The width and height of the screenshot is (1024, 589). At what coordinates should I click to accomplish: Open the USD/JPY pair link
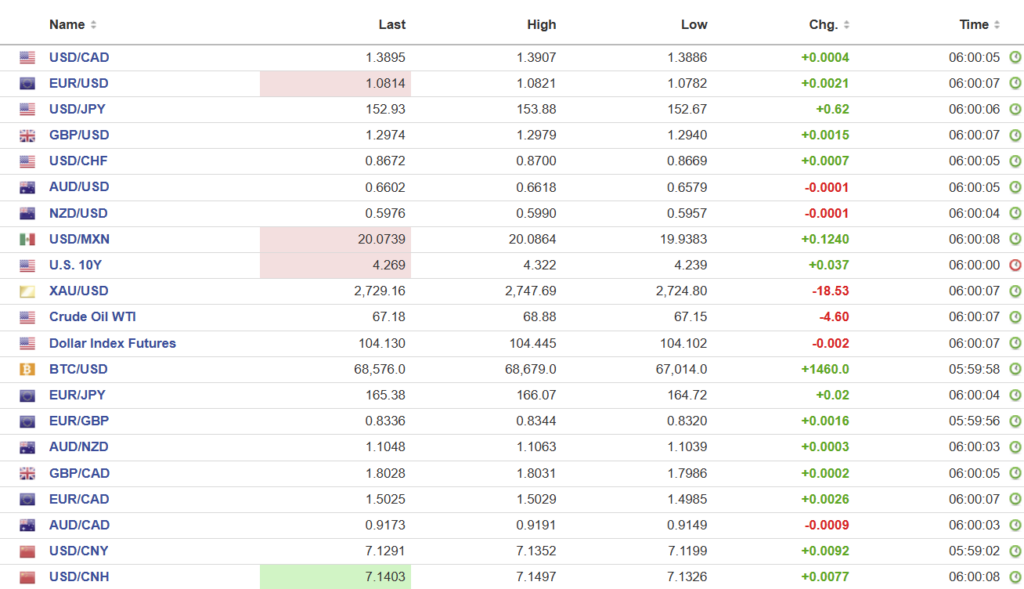[79, 109]
